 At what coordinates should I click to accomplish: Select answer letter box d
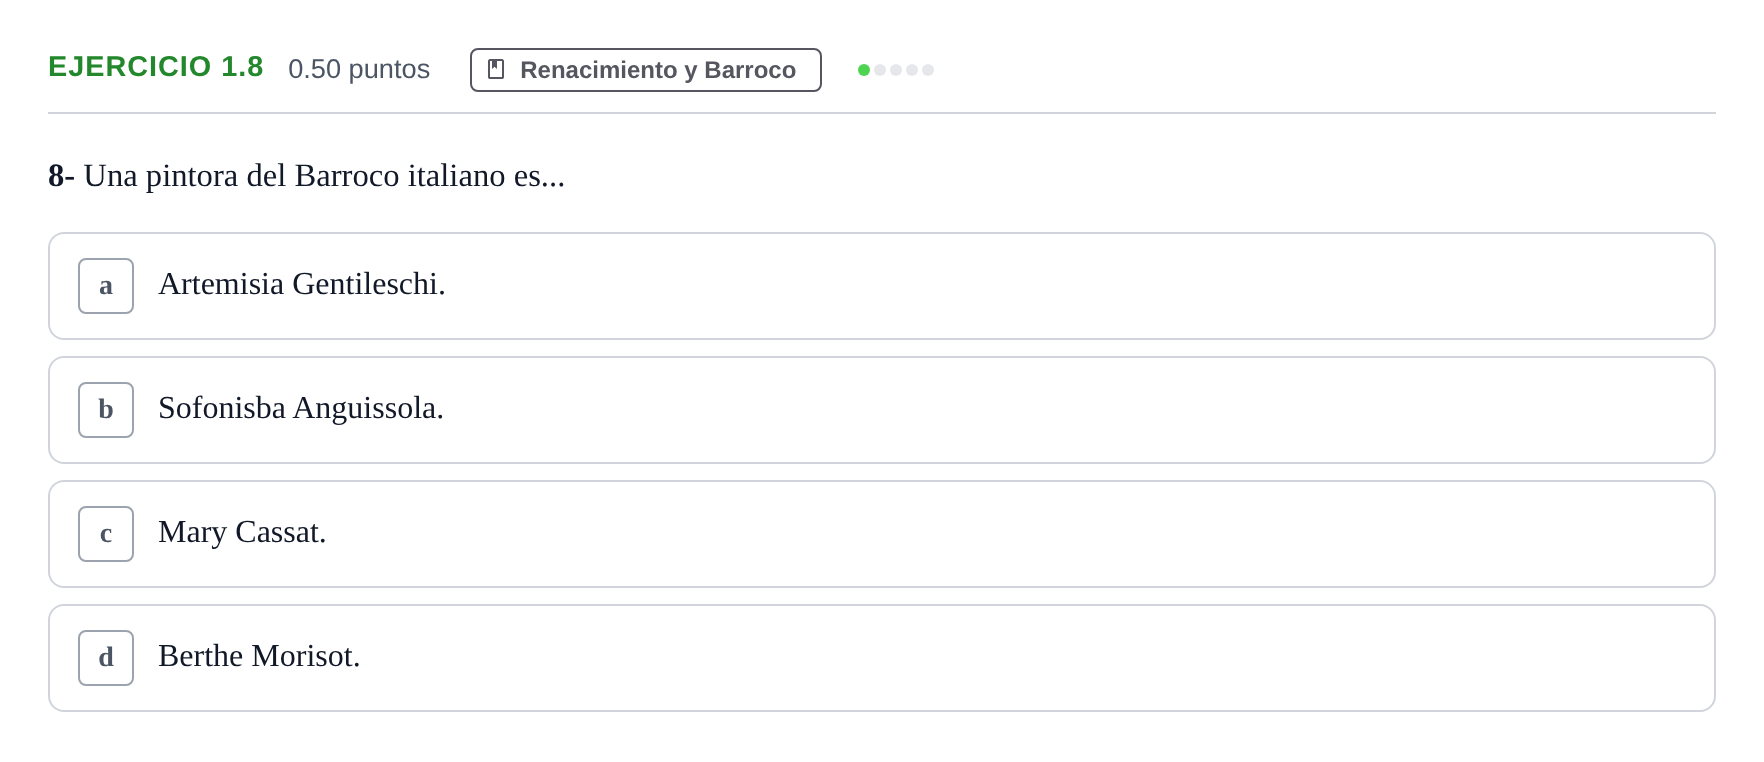(106, 658)
